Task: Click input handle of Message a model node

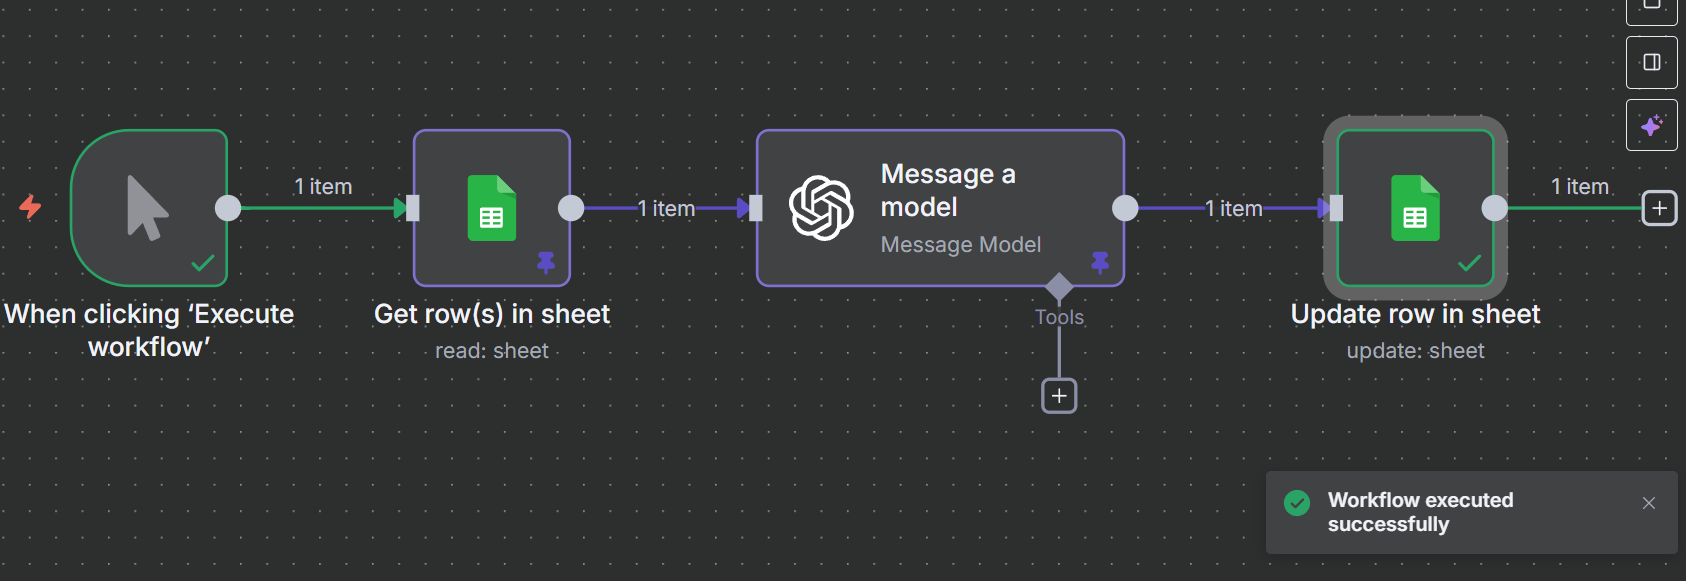Action: 755,208
